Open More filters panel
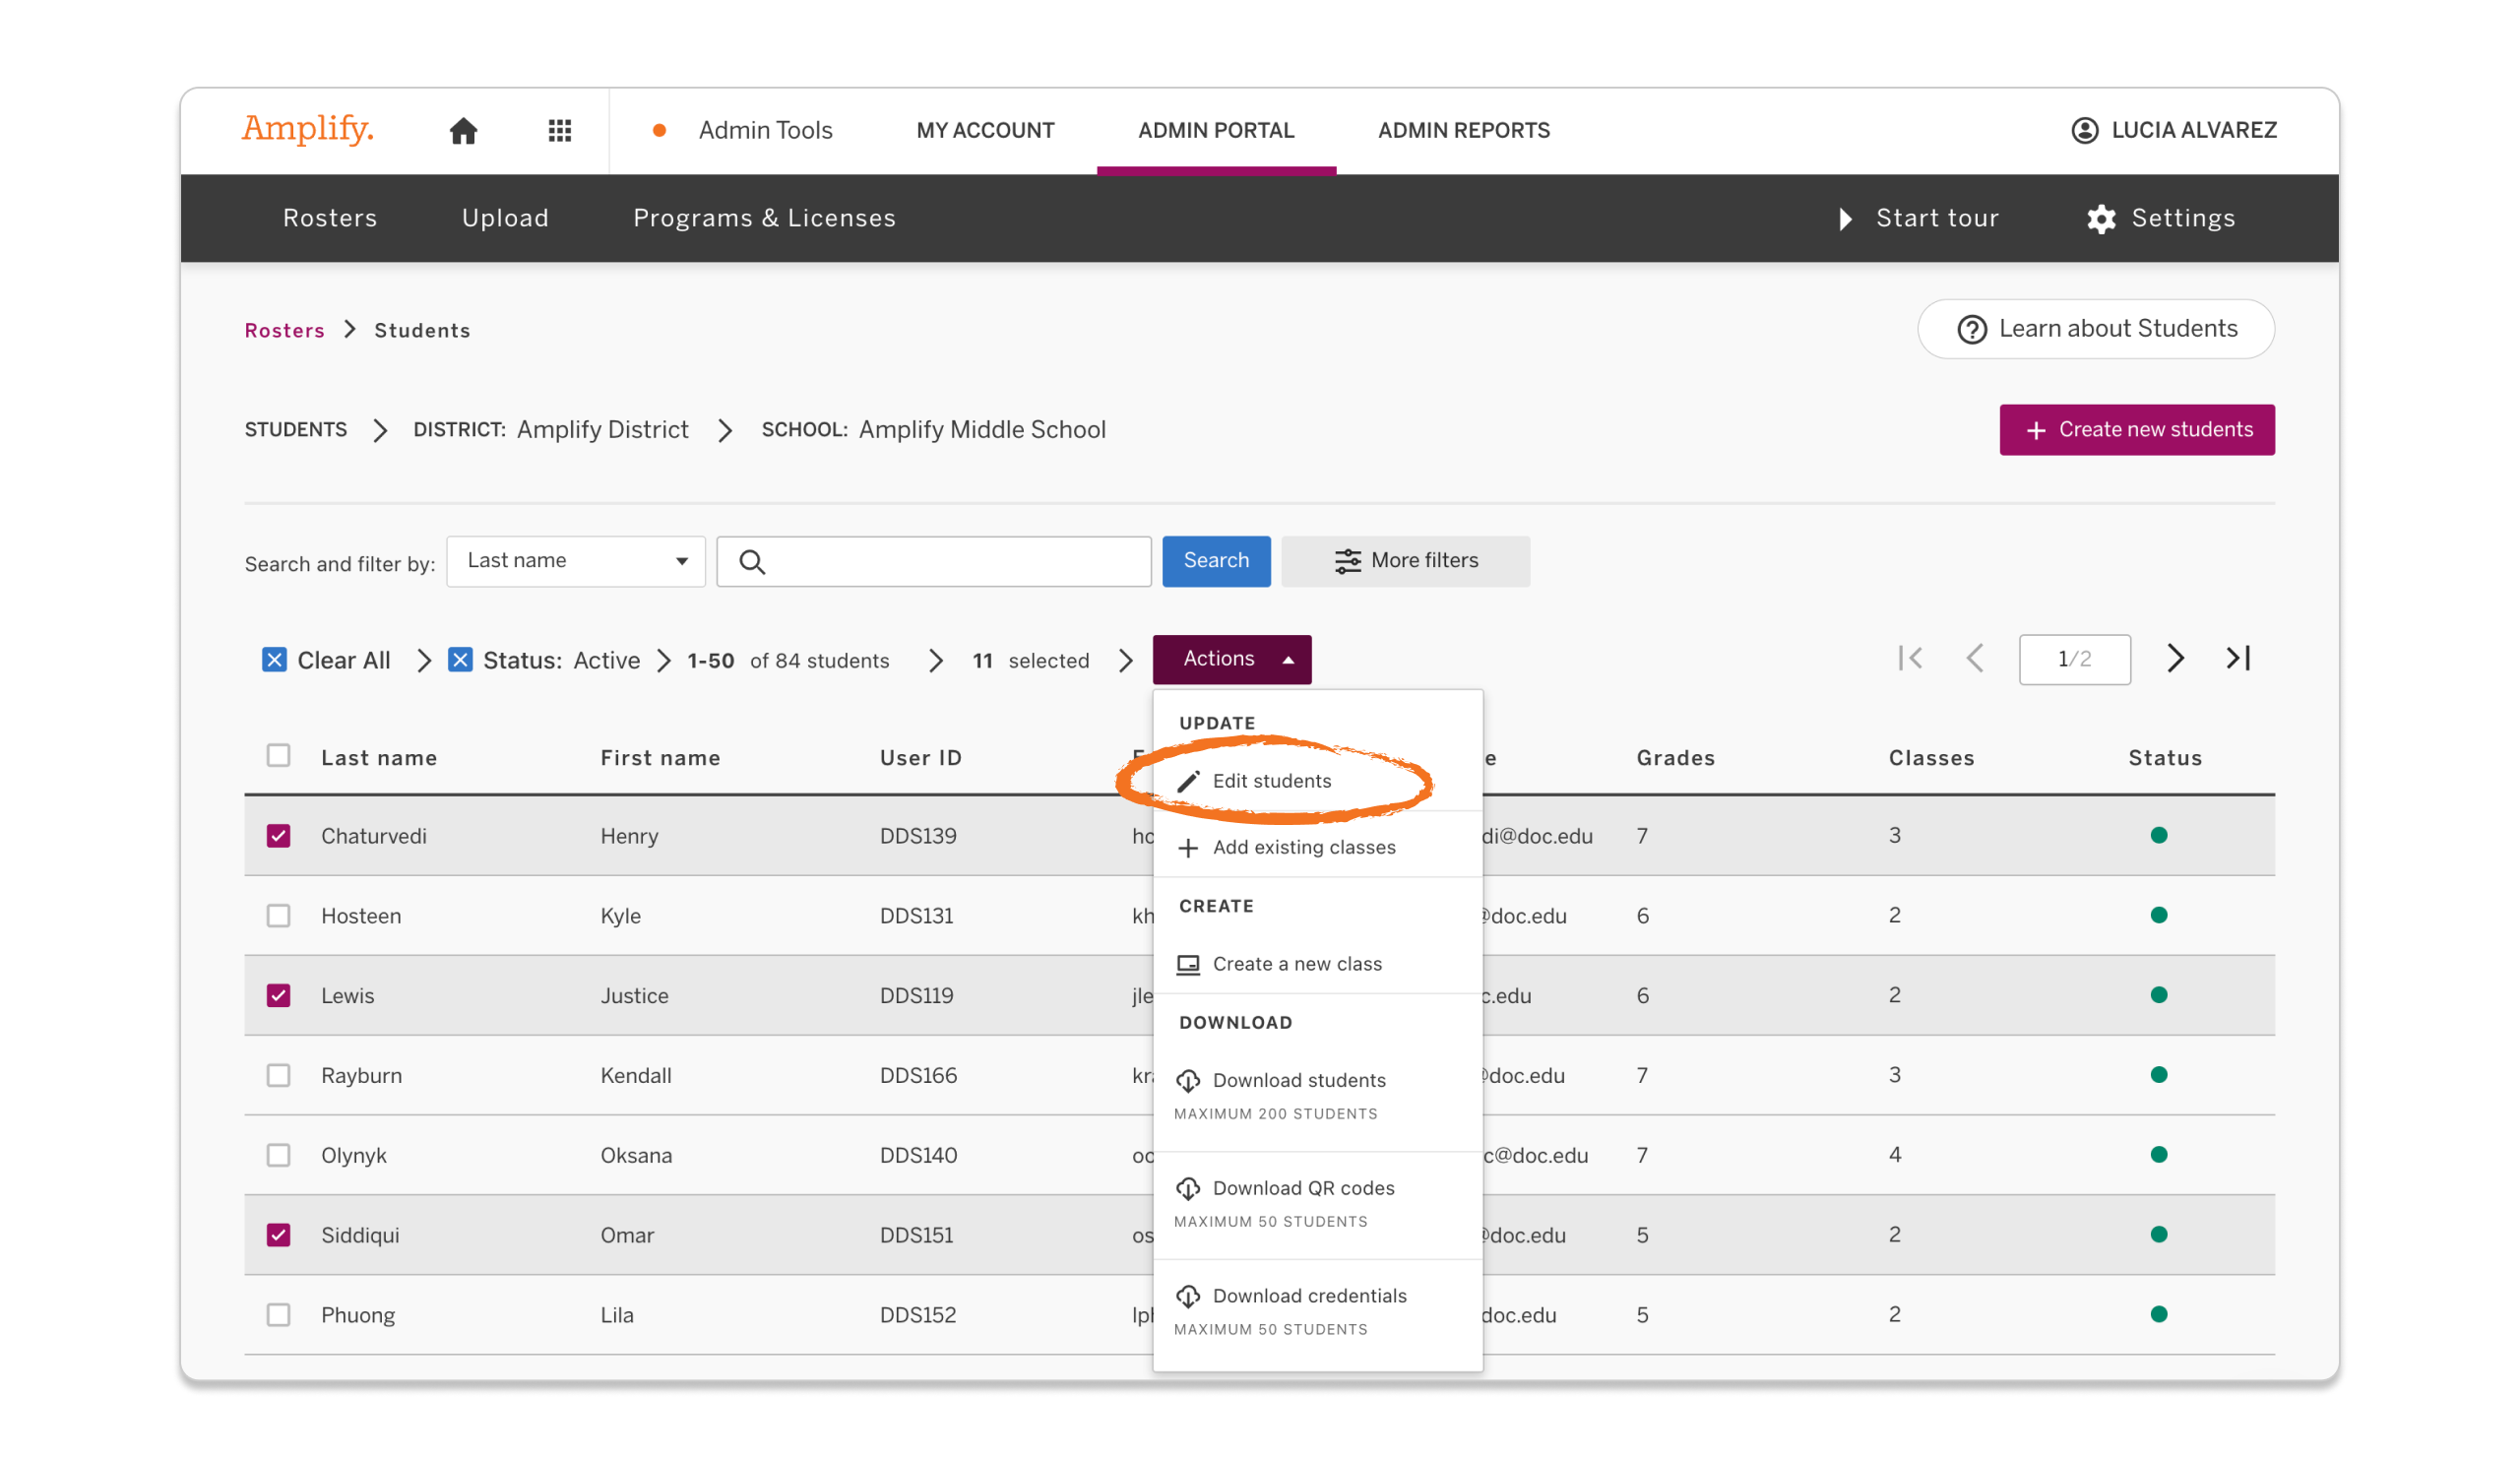The width and height of the screenshot is (2520, 1459). (1405, 561)
